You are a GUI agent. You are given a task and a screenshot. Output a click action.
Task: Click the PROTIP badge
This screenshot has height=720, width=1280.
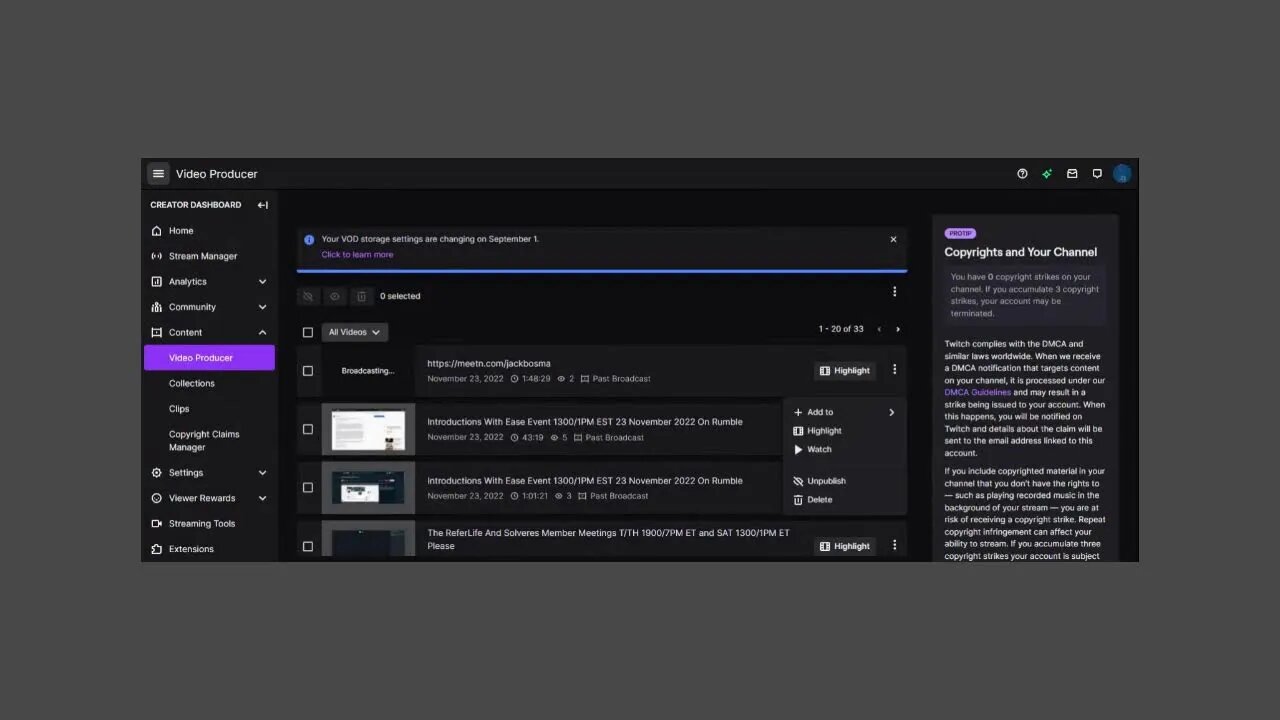[960, 233]
